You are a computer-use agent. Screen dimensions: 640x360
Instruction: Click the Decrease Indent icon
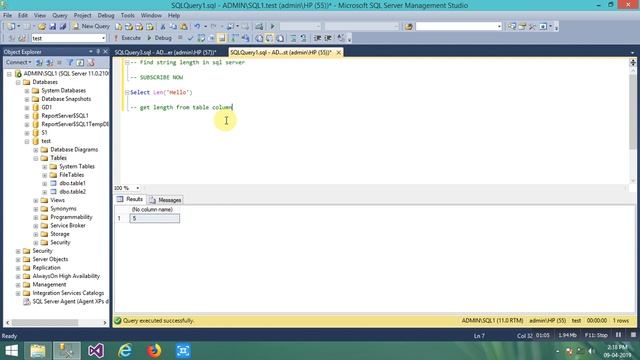317,38
